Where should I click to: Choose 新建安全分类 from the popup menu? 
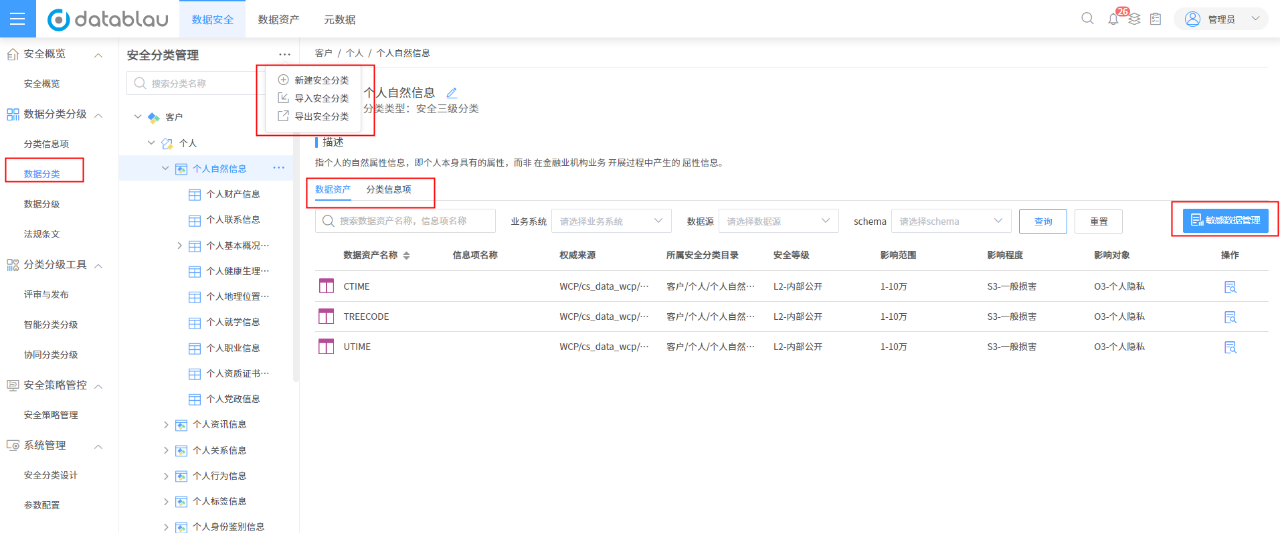click(x=313, y=80)
